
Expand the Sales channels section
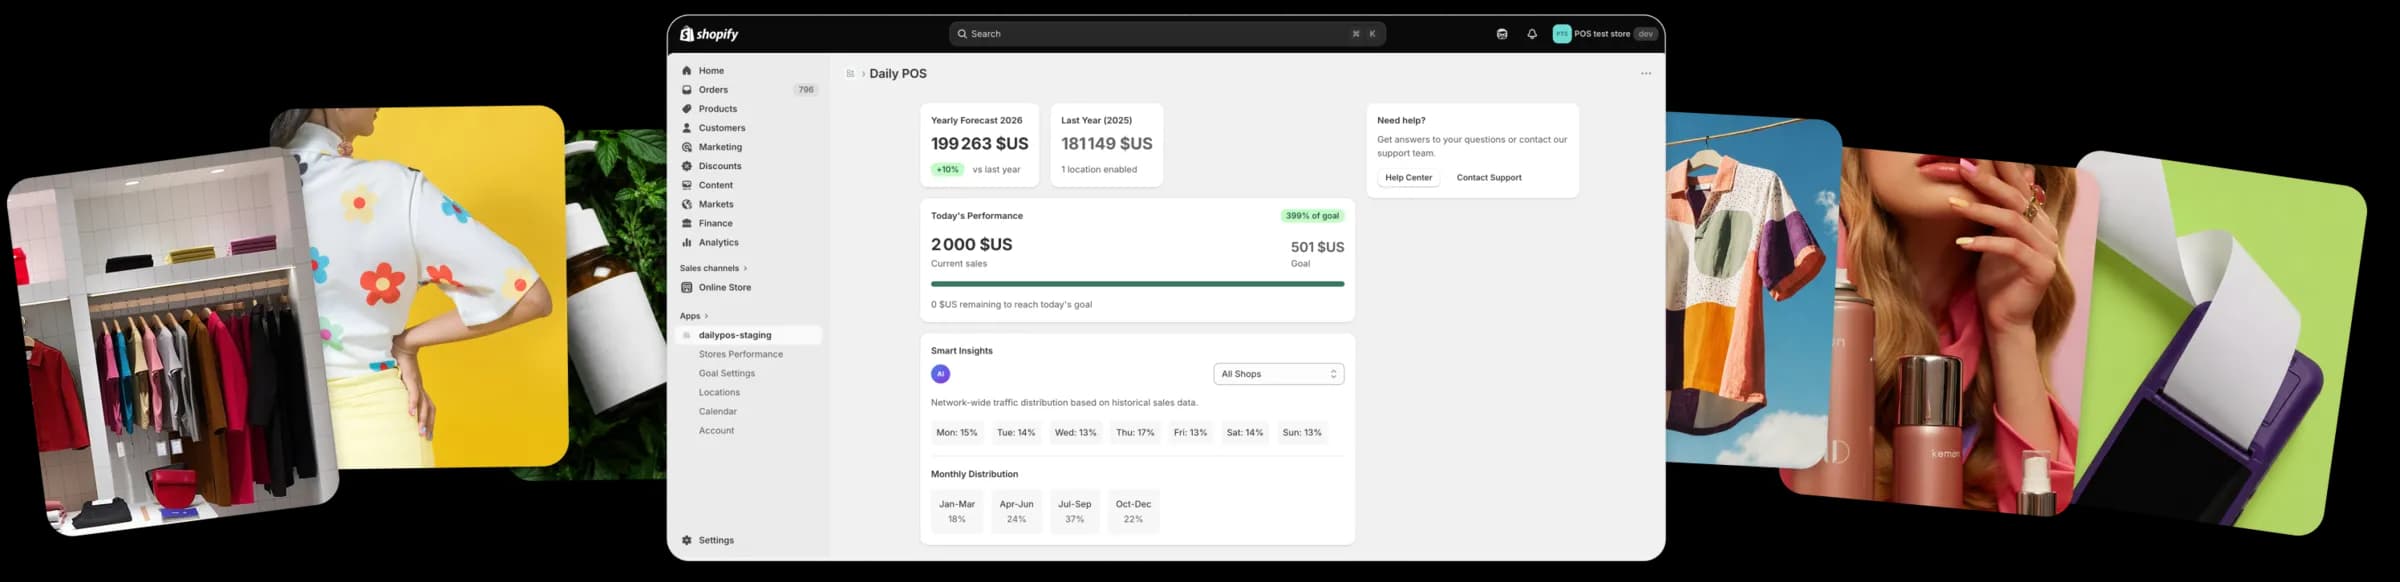[713, 268]
